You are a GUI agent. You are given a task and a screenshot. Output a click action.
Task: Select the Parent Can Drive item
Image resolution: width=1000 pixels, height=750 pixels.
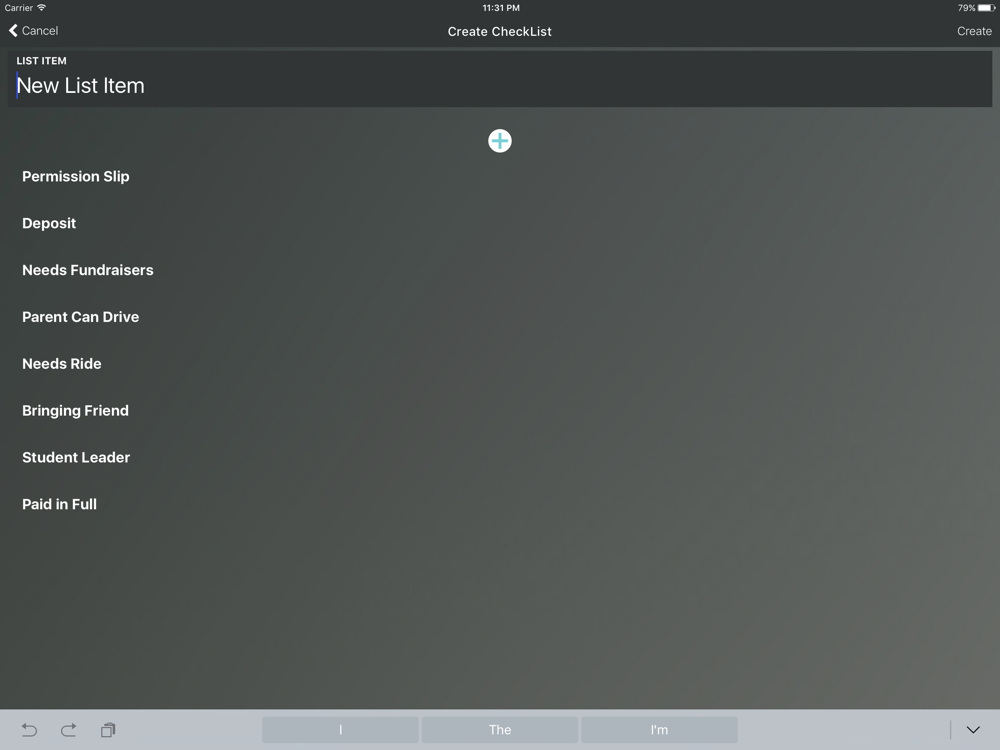point(80,317)
